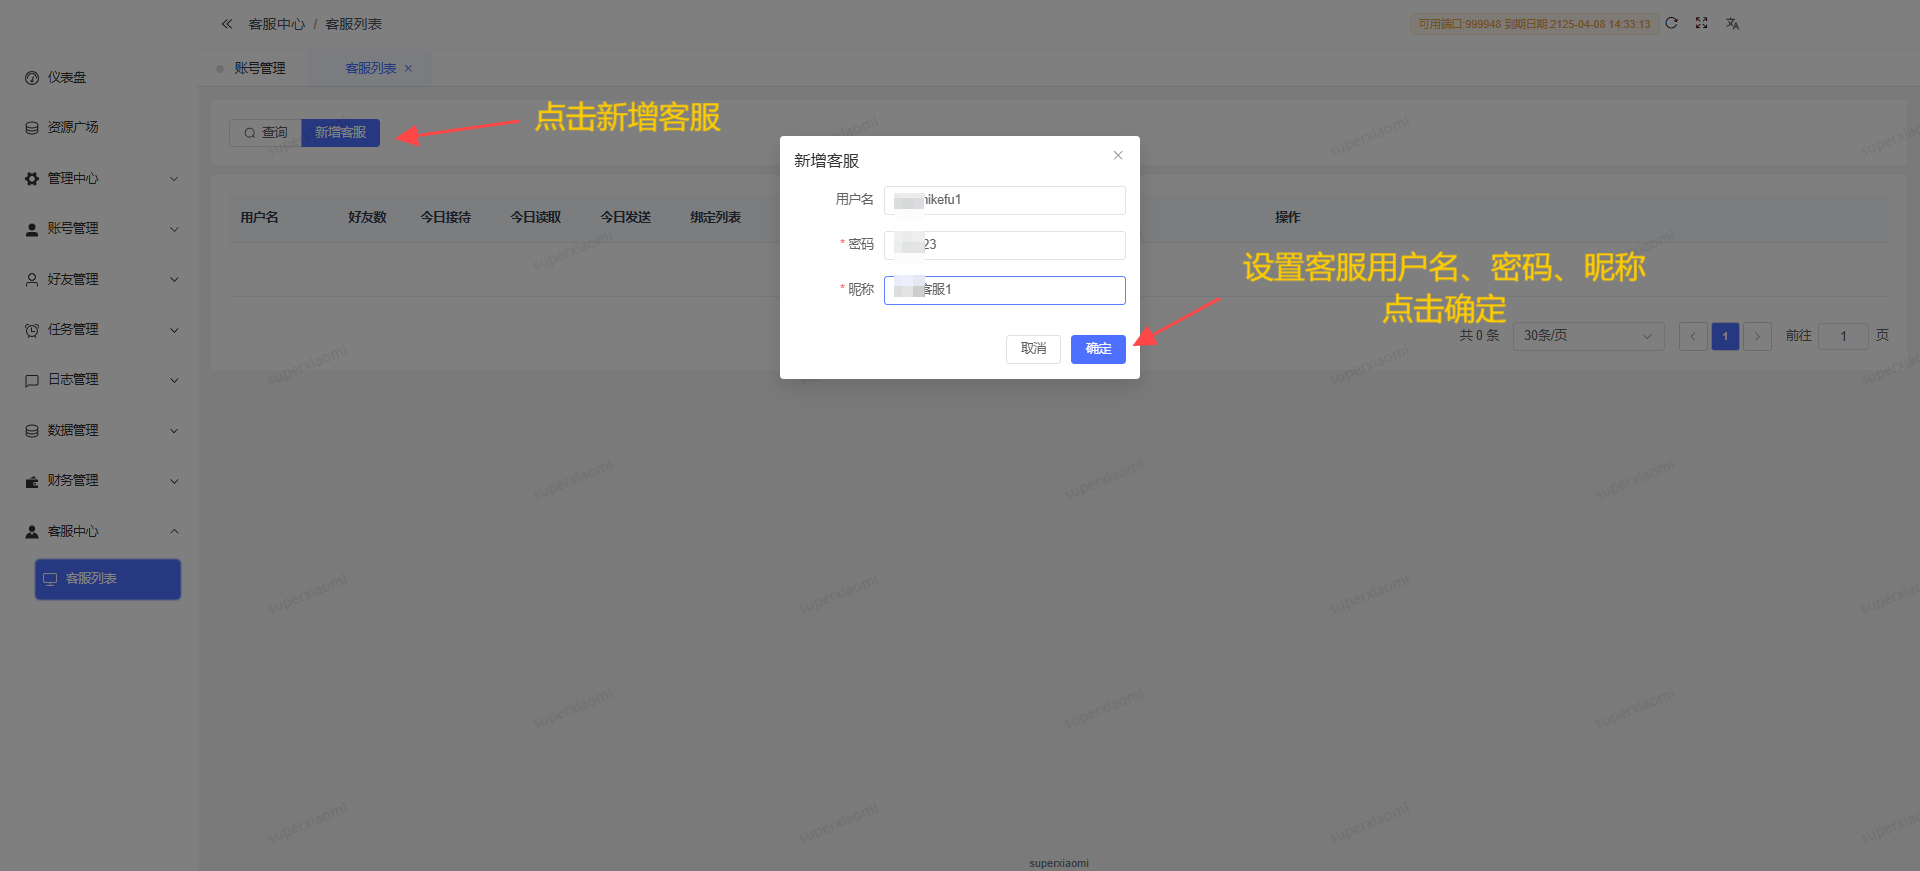The height and width of the screenshot is (871, 1920).
Task: Focus the 昵称 input field
Action: coord(1005,290)
